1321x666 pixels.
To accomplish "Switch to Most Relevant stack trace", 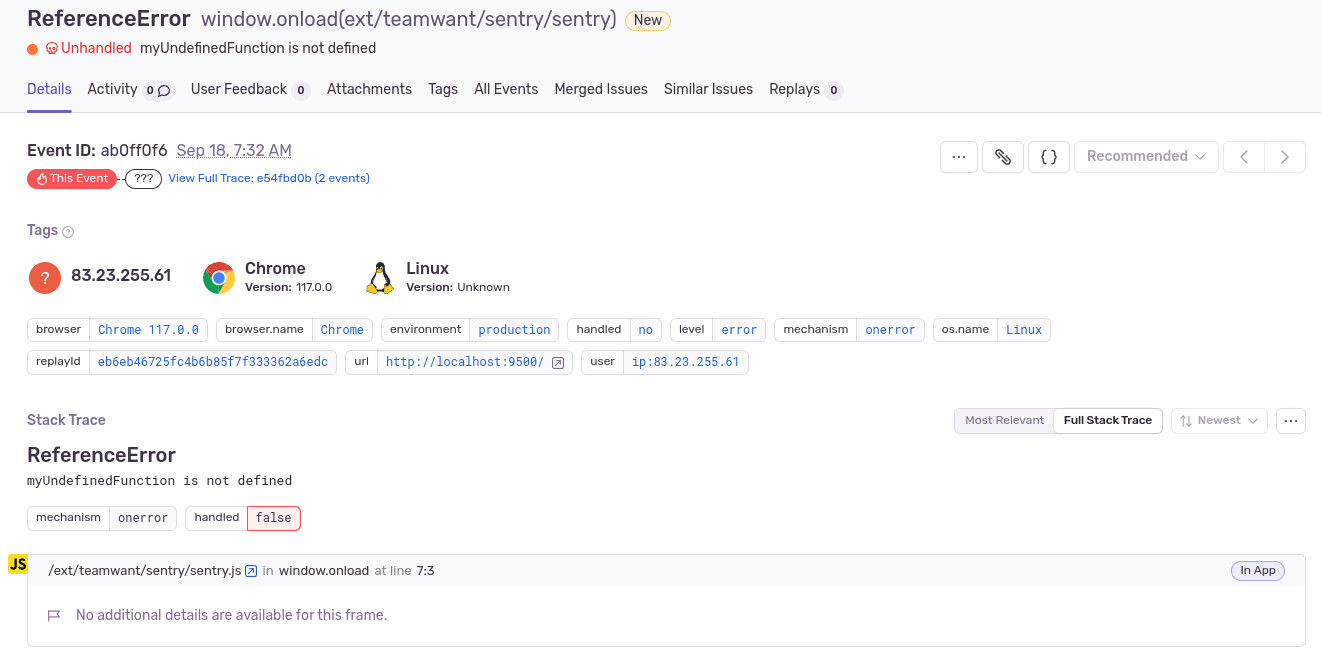I will [x=1004, y=421].
